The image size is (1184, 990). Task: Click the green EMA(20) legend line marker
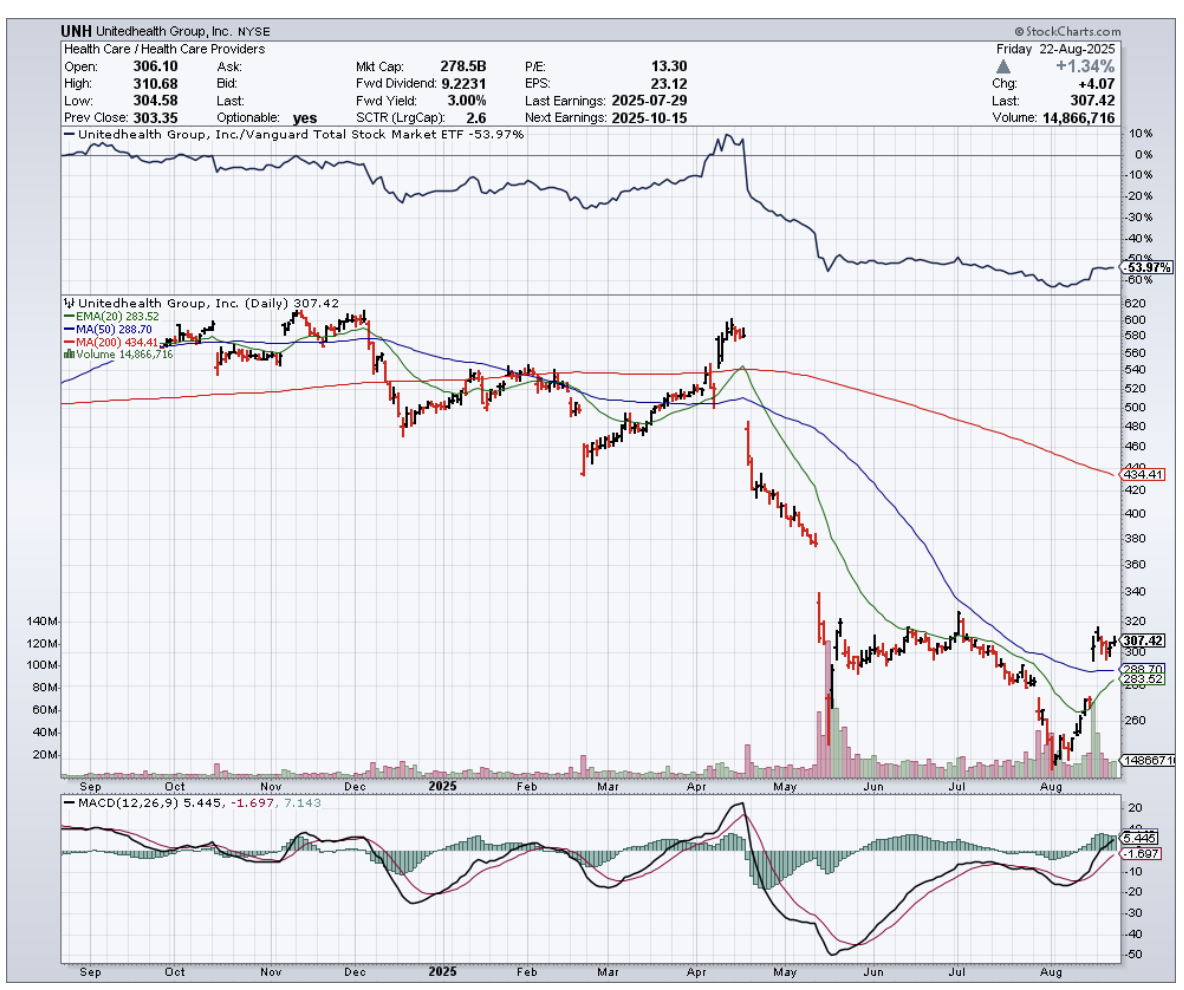pyautogui.click(x=68, y=315)
